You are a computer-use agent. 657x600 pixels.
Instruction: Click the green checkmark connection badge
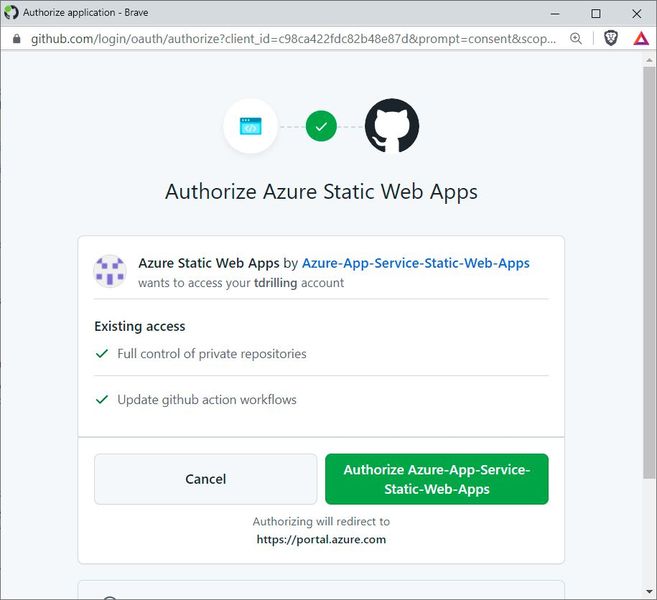(x=321, y=126)
